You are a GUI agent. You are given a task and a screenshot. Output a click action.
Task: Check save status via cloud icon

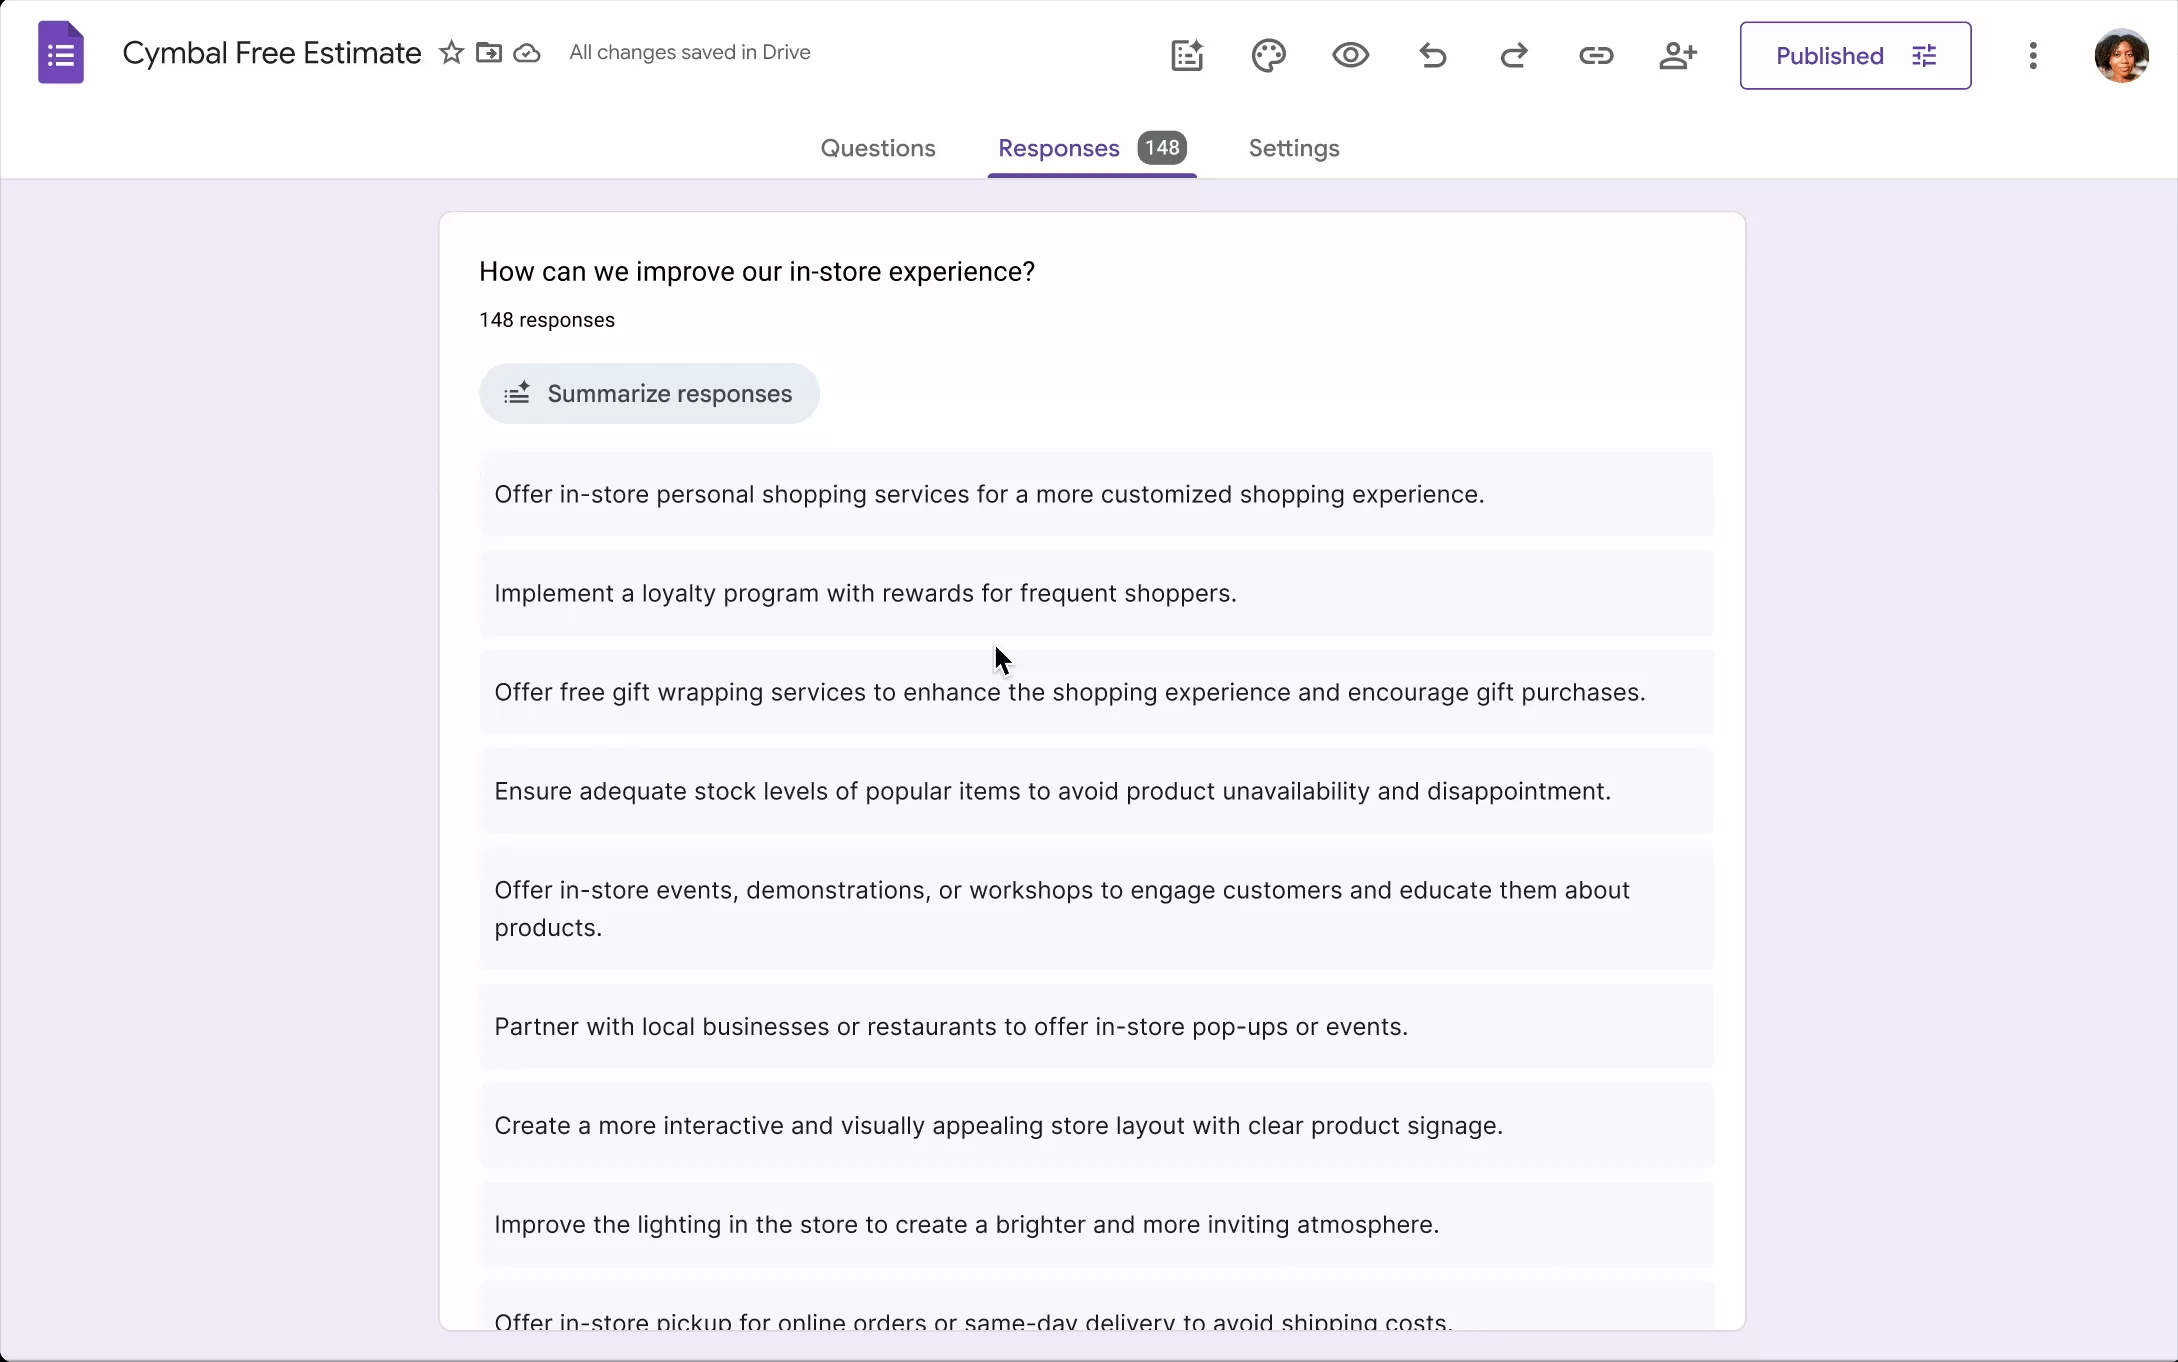[527, 52]
